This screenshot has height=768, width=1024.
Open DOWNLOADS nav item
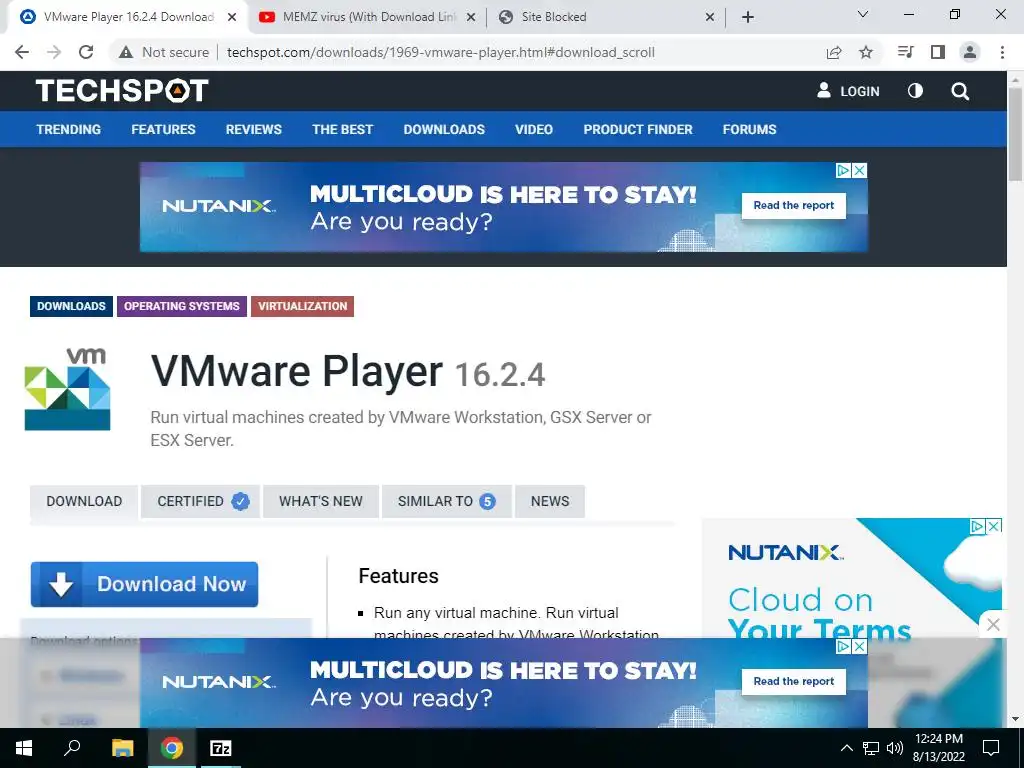pos(444,129)
